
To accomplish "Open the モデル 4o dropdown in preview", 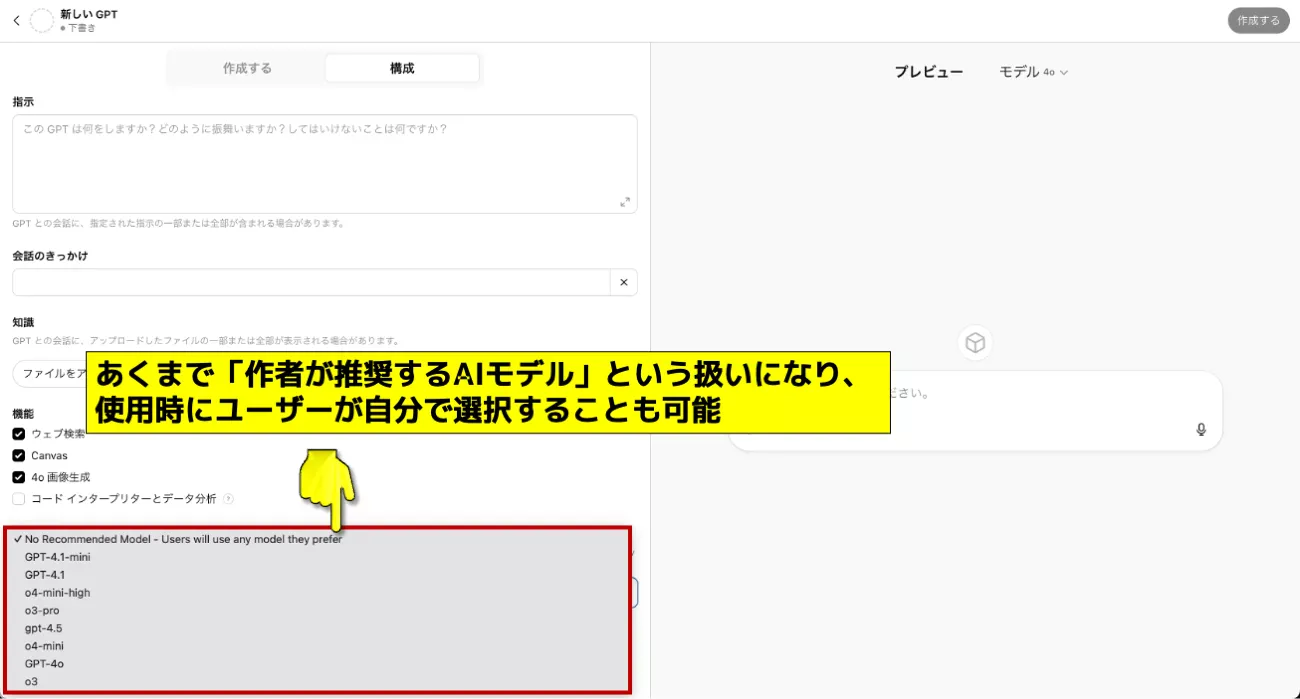I will coord(1034,72).
